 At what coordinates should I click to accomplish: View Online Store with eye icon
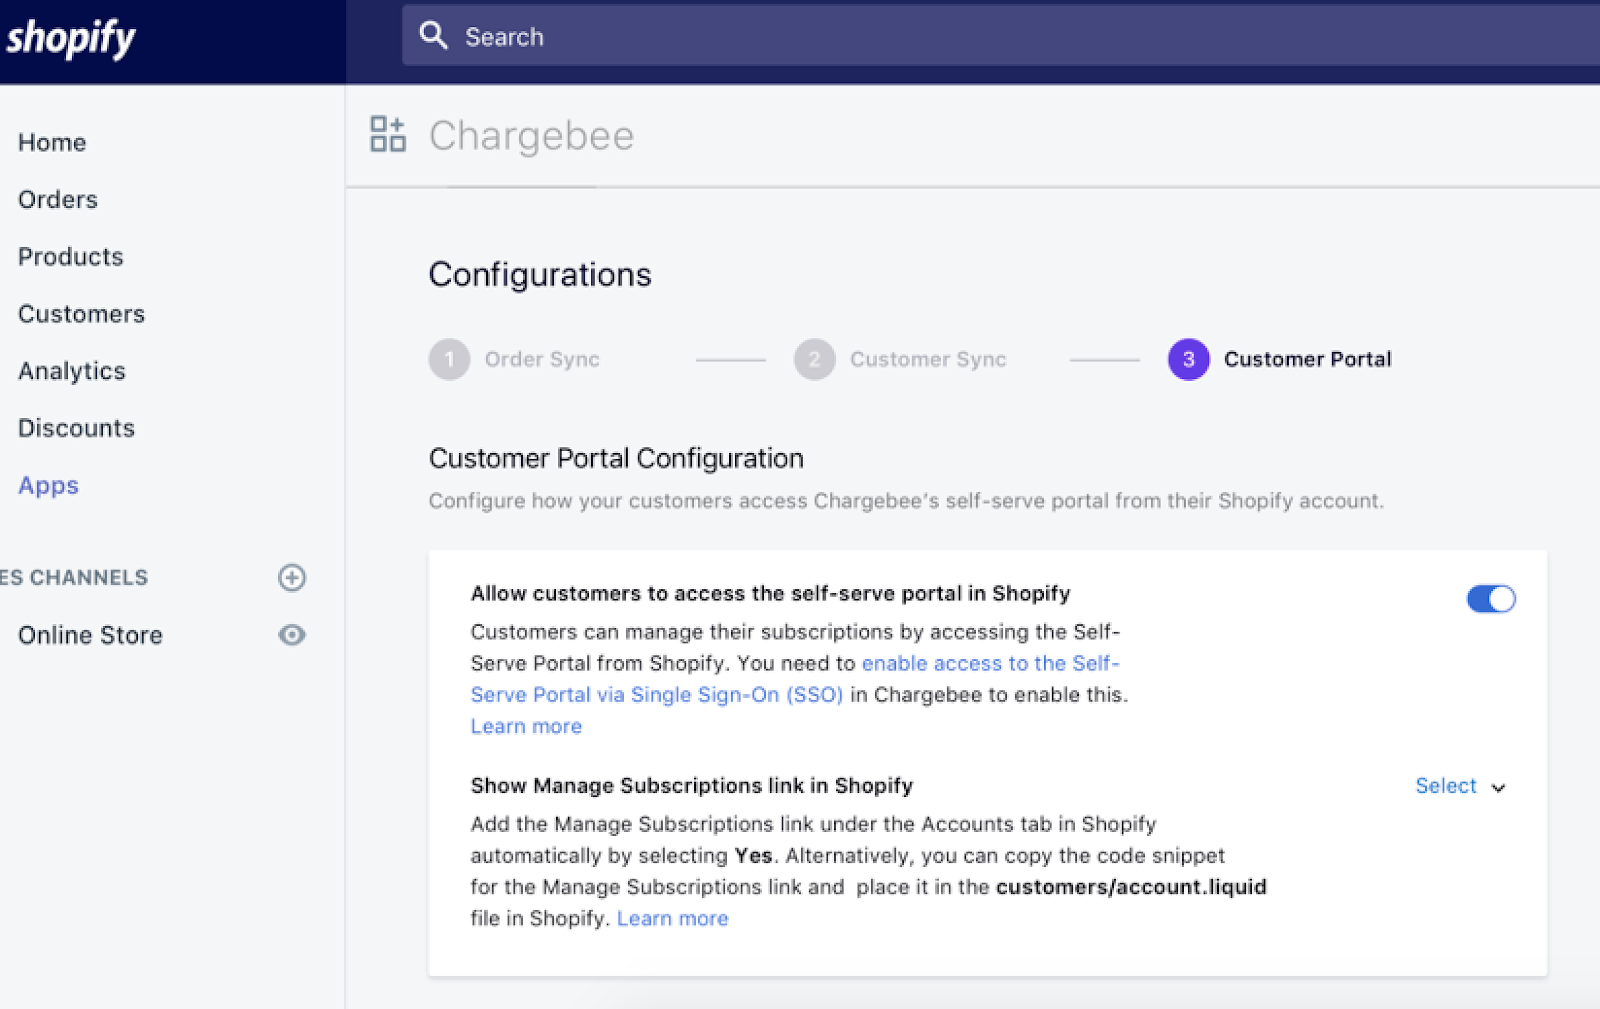[292, 635]
